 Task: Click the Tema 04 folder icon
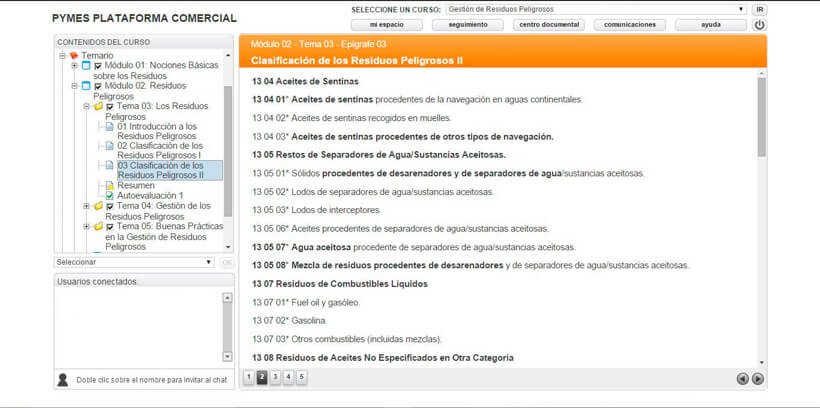click(x=98, y=206)
